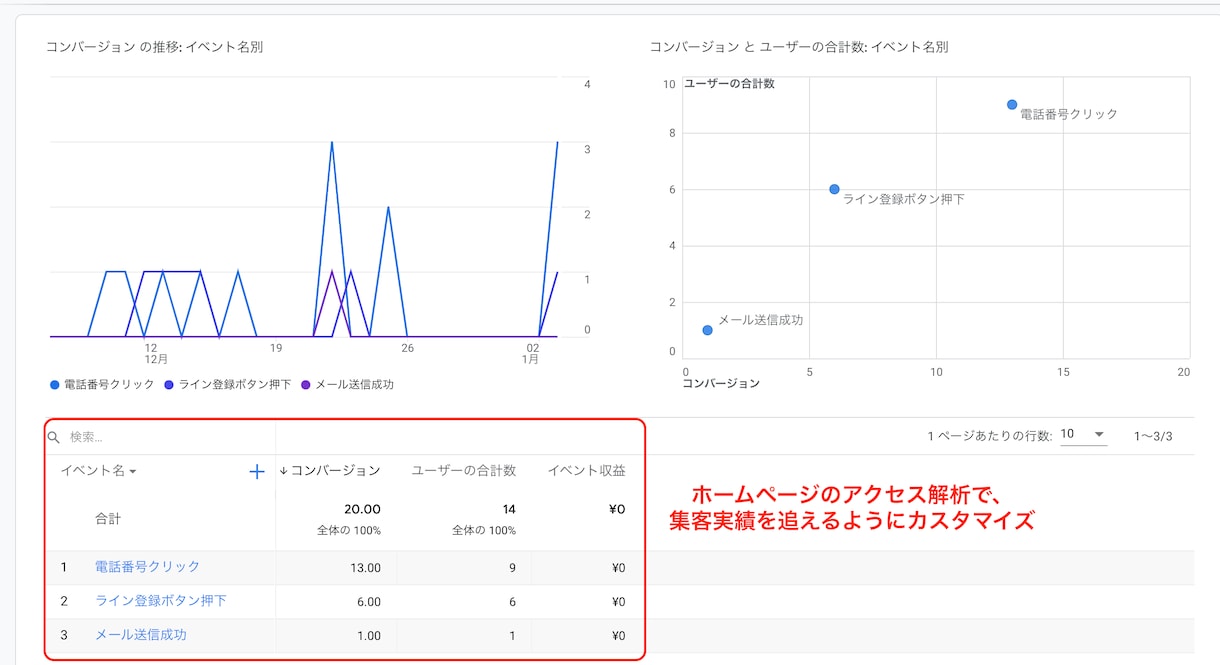Sort by イベント収益 column header

pyautogui.click(x=586, y=470)
